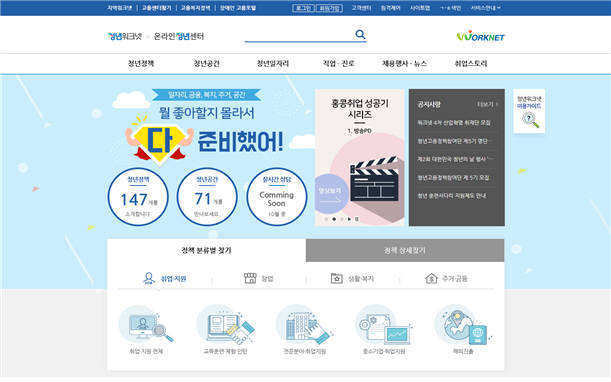The width and height of the screenshot is (611, 382).
Task: Click the 청년워크넷 logo in header
Action: click(125, 36)
